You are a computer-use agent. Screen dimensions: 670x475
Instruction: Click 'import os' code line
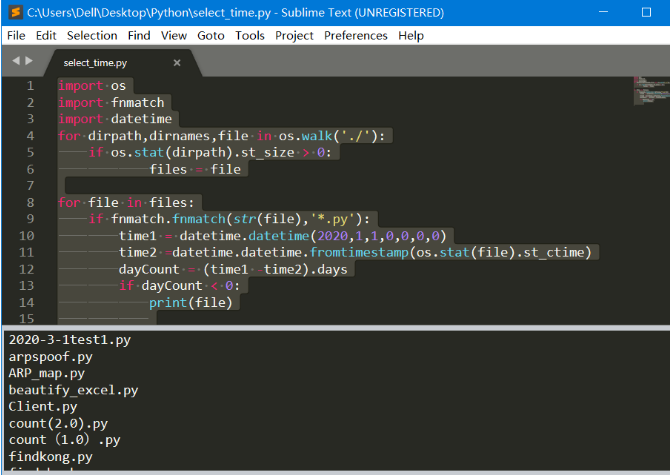pos(92,86)
